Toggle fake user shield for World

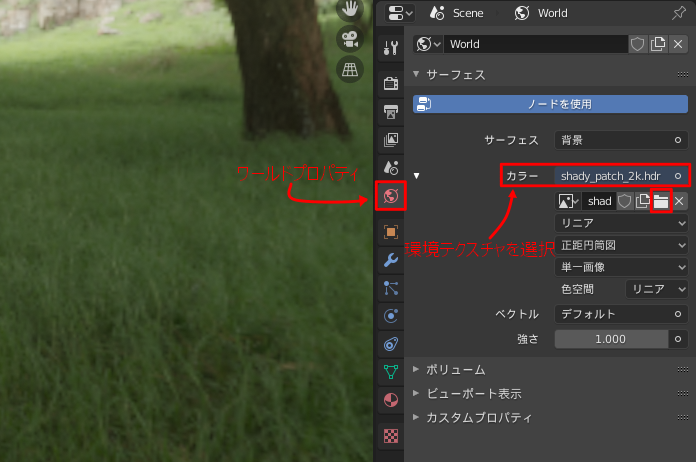[x=637, y=44]
